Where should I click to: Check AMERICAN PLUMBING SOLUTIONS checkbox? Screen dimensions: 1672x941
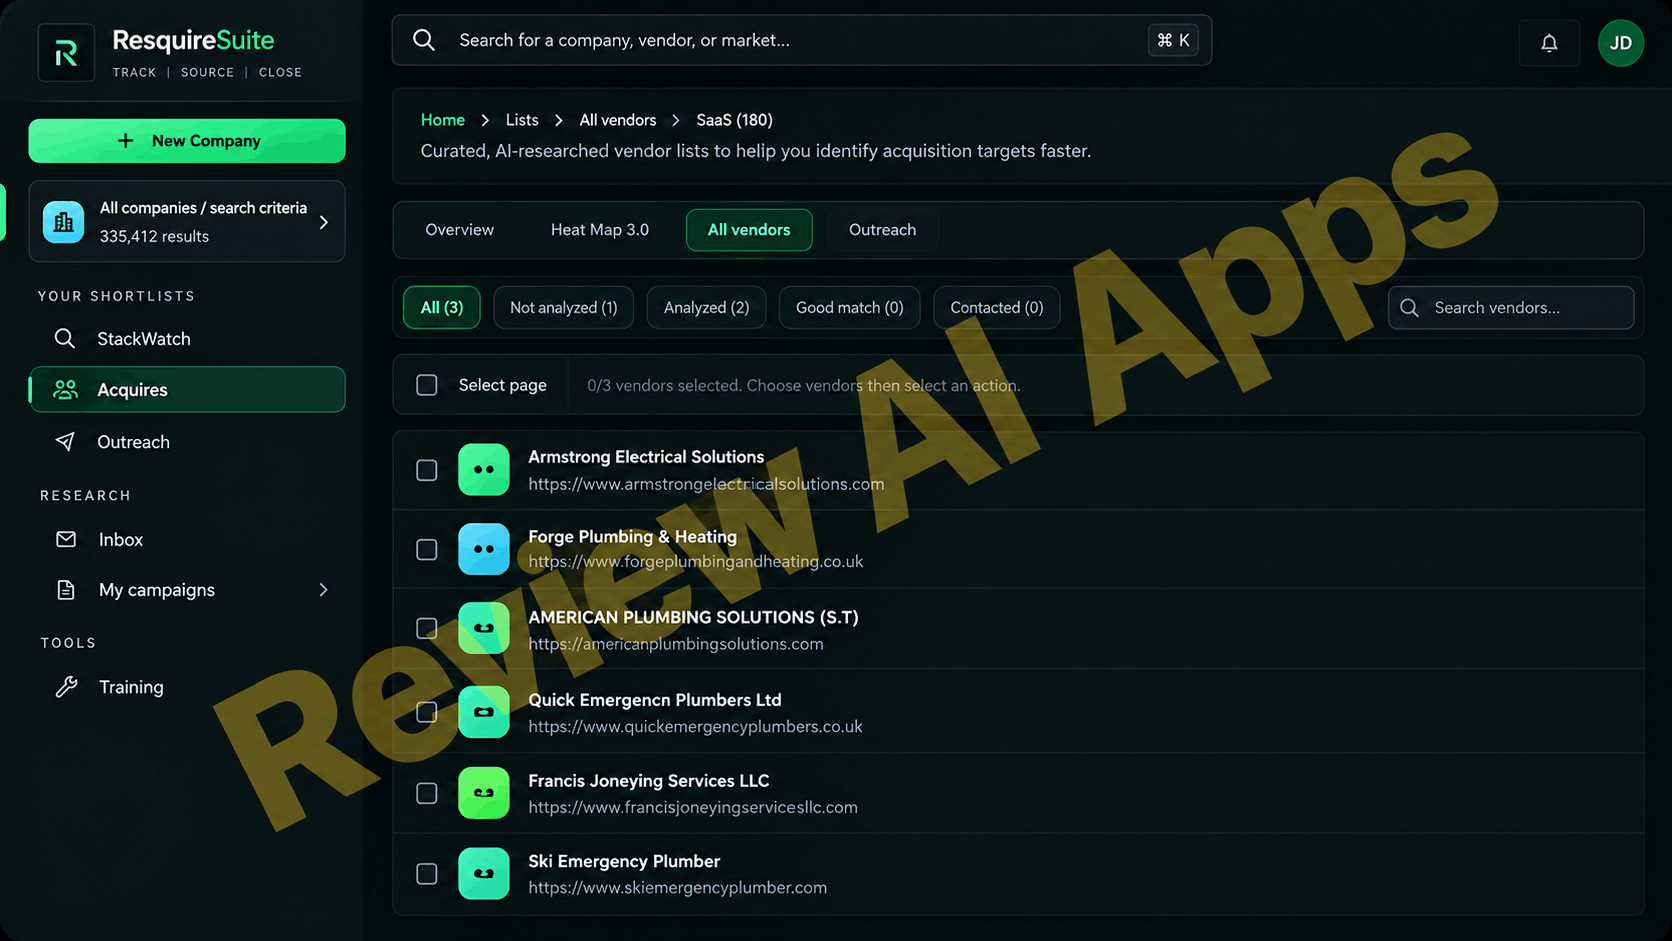[x=427, y=628]
